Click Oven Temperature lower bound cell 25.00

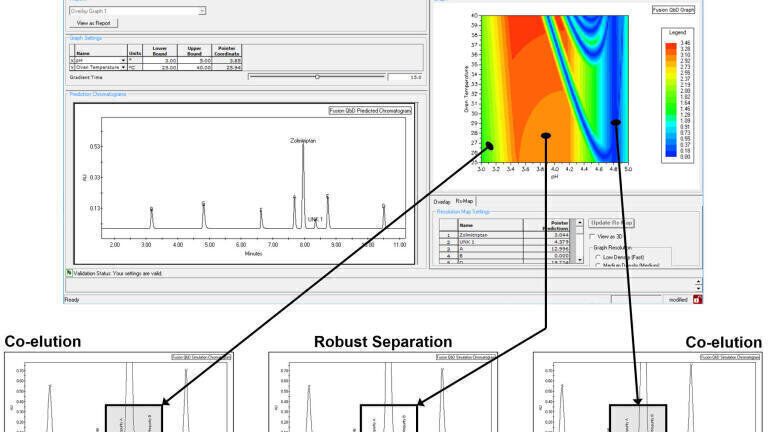pyautogui.click(x=160, y=67)
